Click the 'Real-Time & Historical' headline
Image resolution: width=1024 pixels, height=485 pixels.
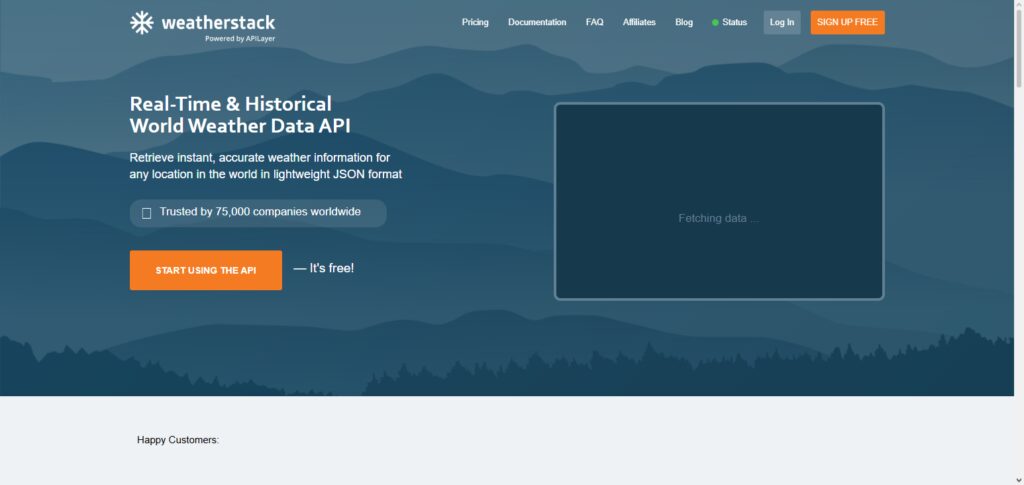coord(231,104)
